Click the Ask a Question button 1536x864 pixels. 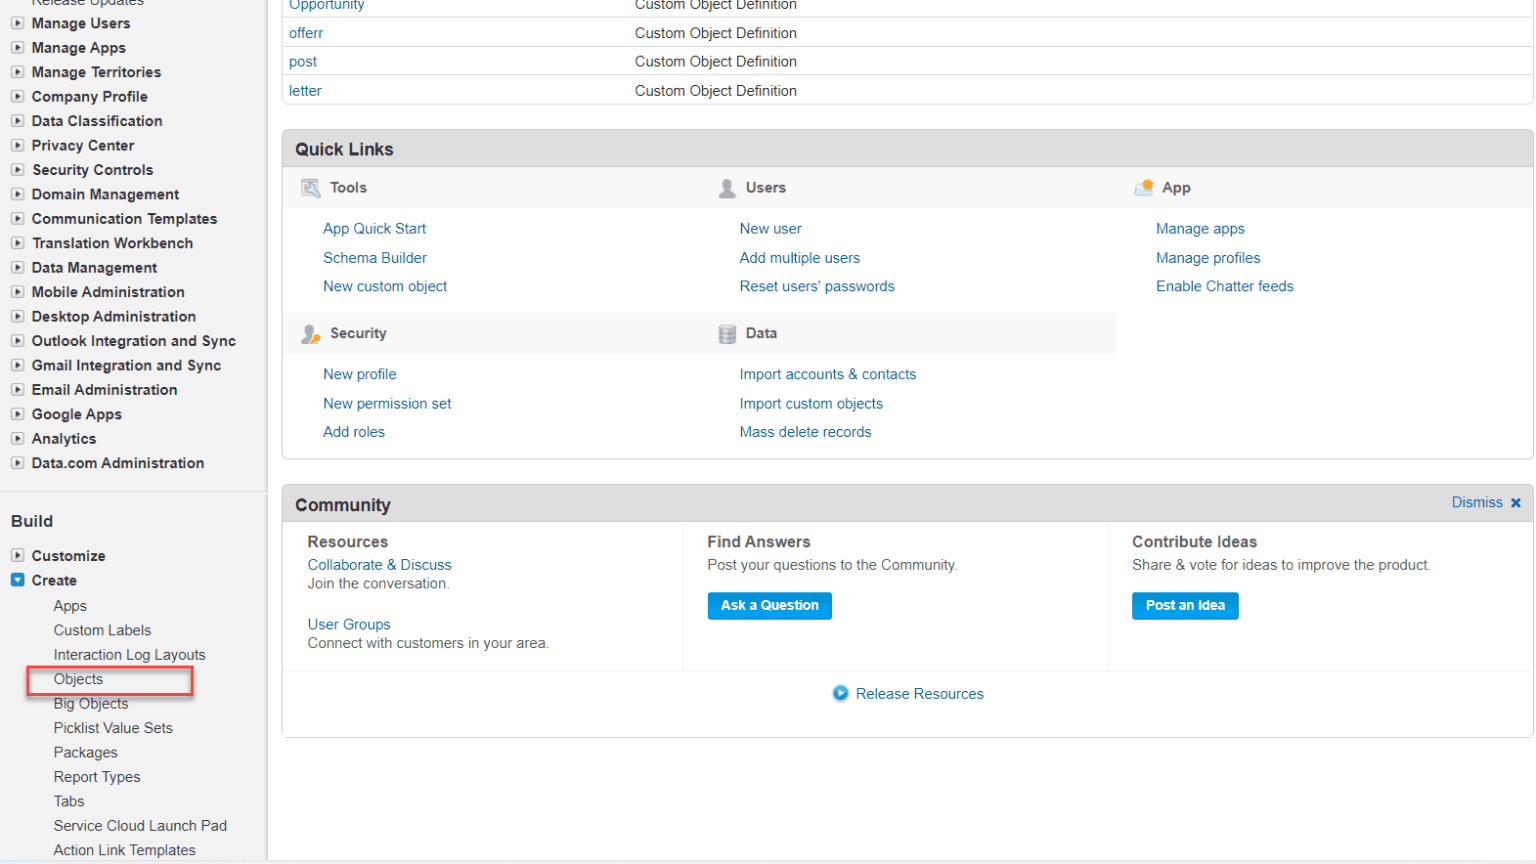click(x=768, y=605)
